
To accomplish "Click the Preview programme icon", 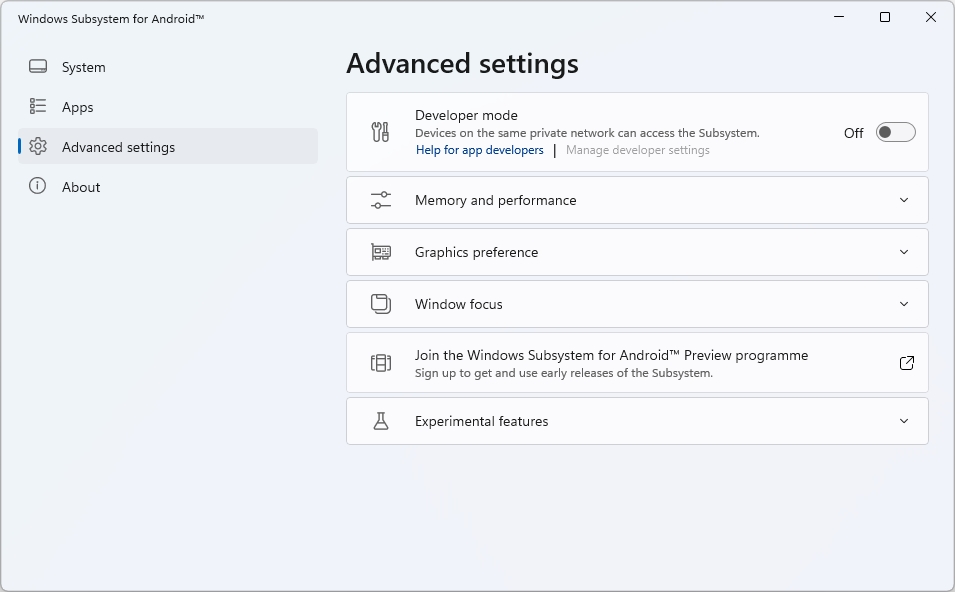I will 381,363.
